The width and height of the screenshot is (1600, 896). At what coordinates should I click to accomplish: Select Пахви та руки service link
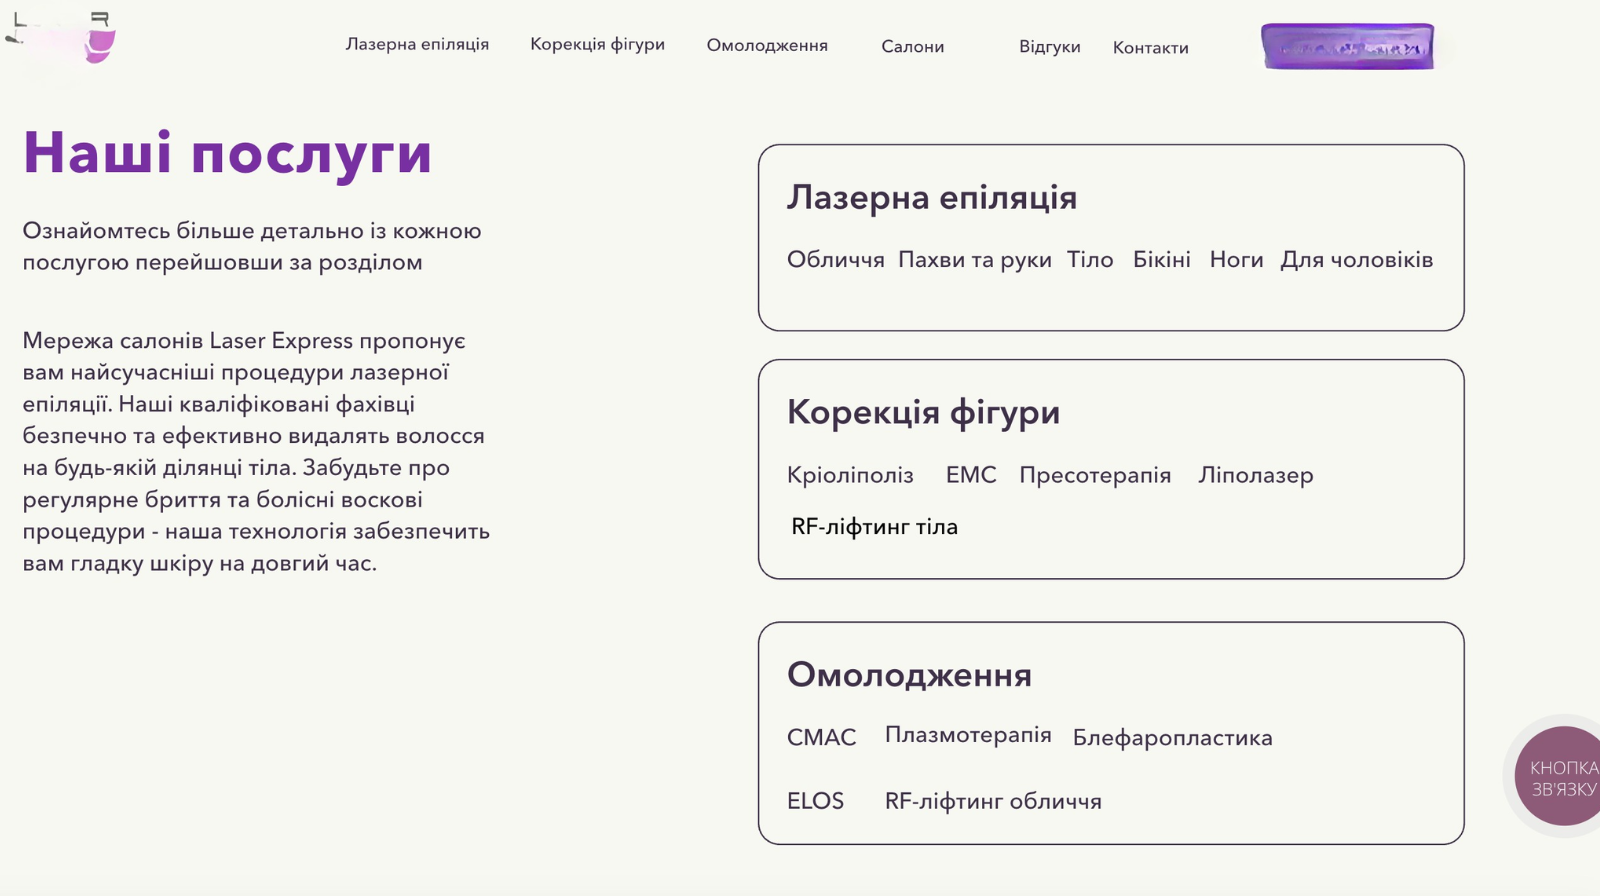tap(974, 260)
